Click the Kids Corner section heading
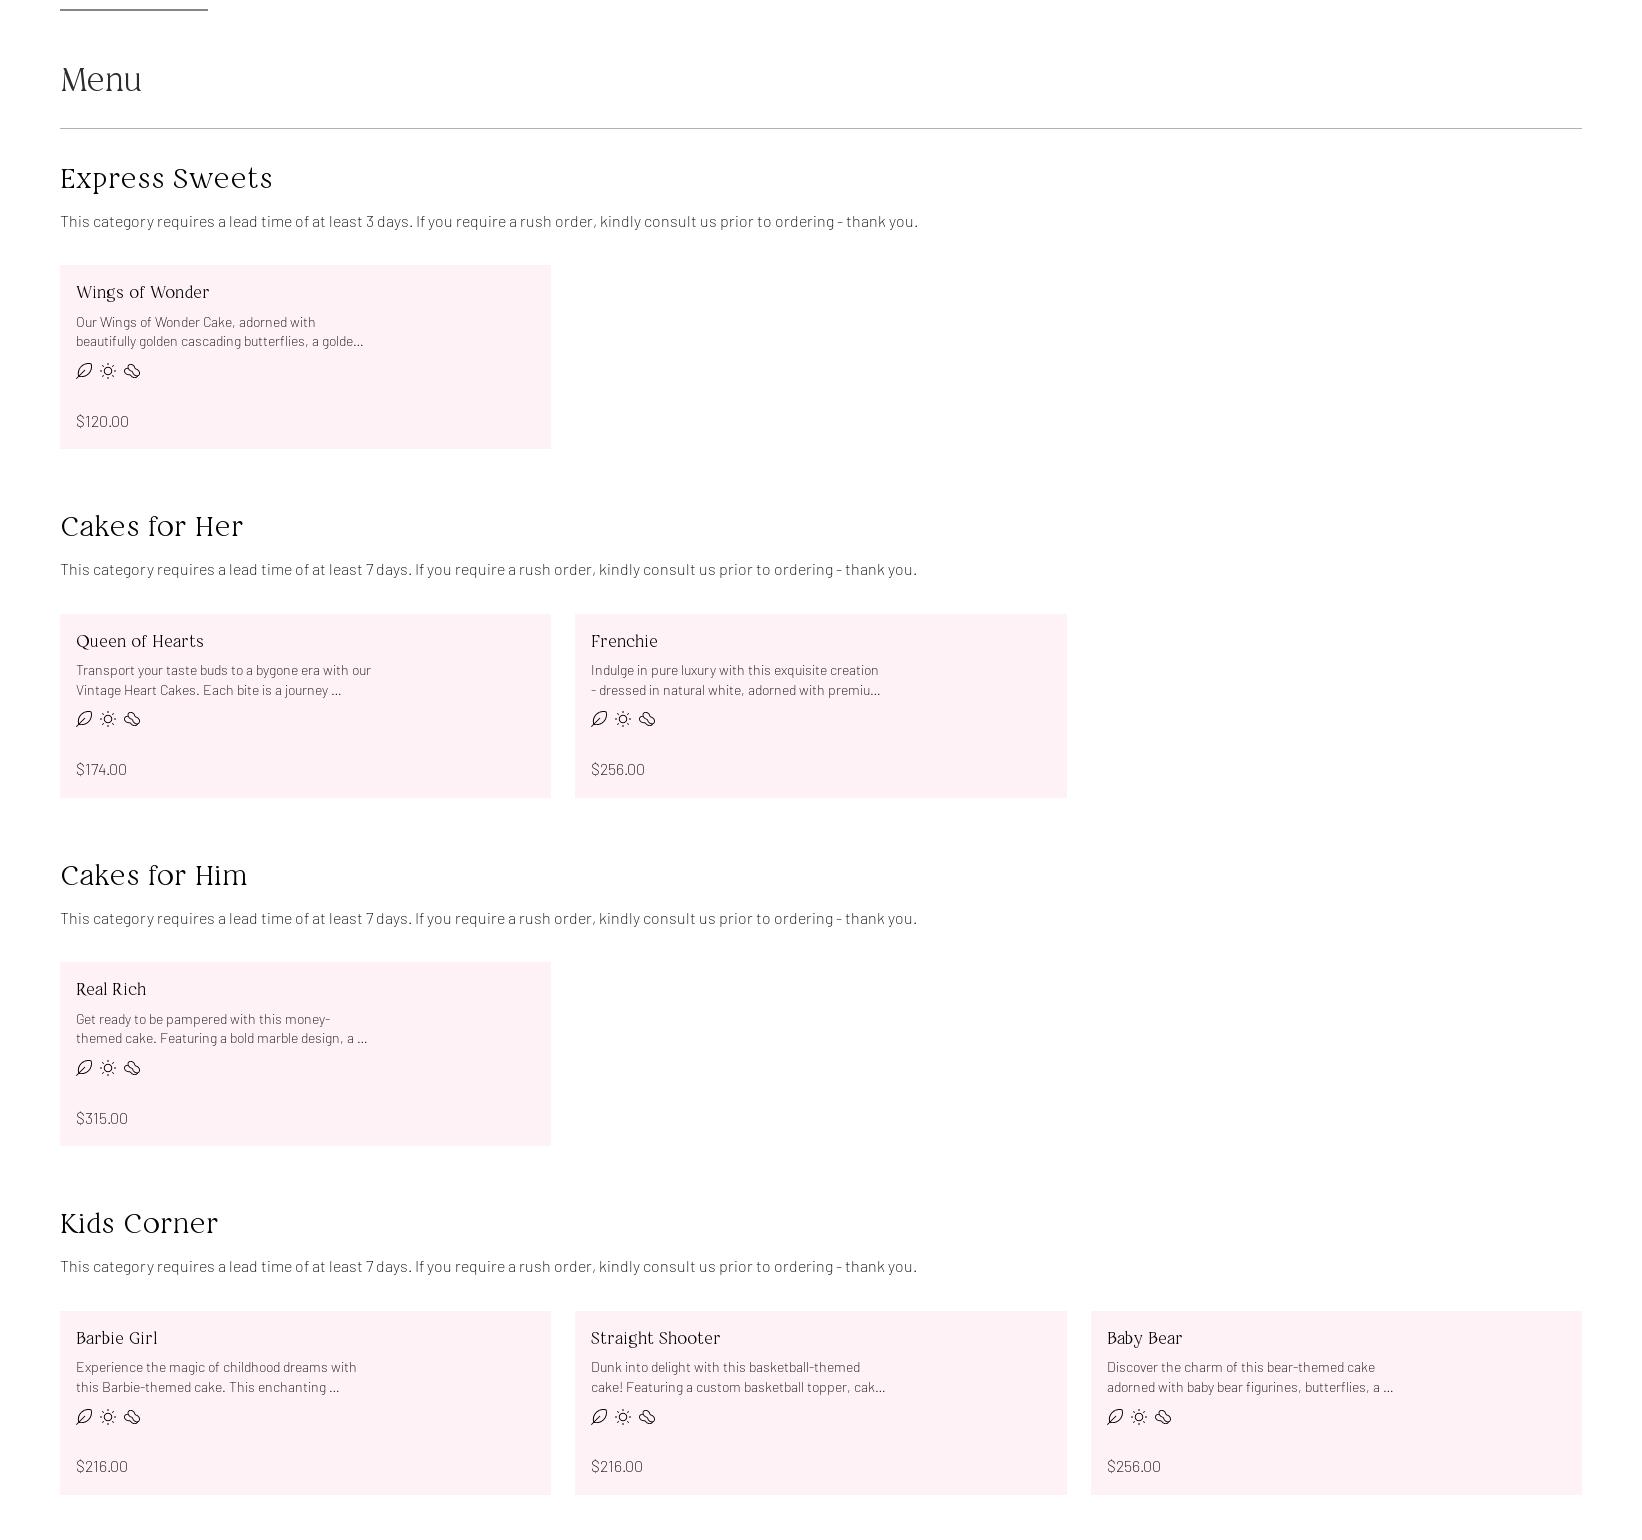Image resolution: width=1642 pixels, height=1540 pixels. pyautogui.click(x=139, y=1223)
